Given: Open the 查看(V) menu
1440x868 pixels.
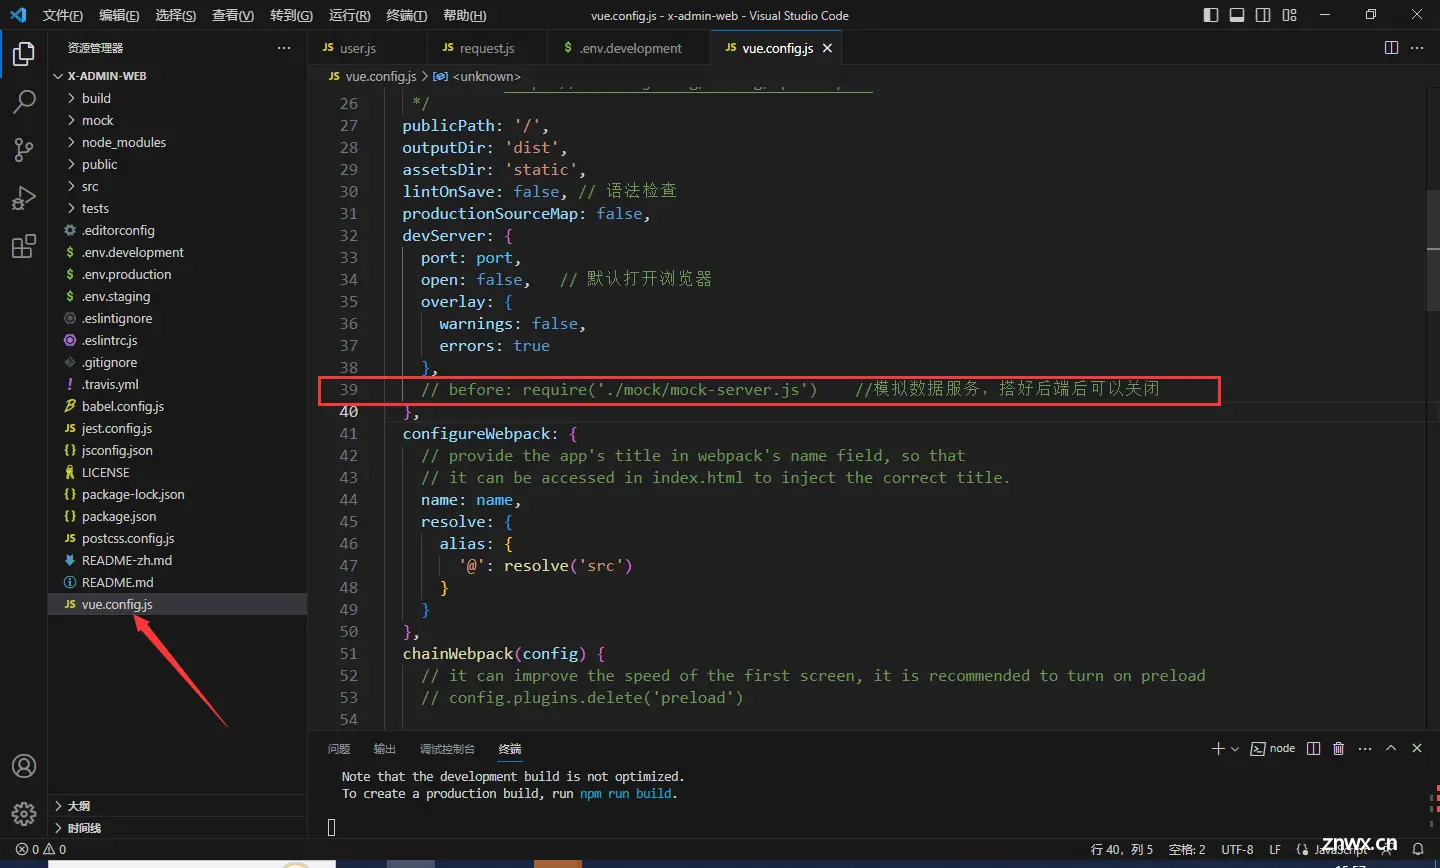Looking at the screenshot, I should tap(233, 15).
